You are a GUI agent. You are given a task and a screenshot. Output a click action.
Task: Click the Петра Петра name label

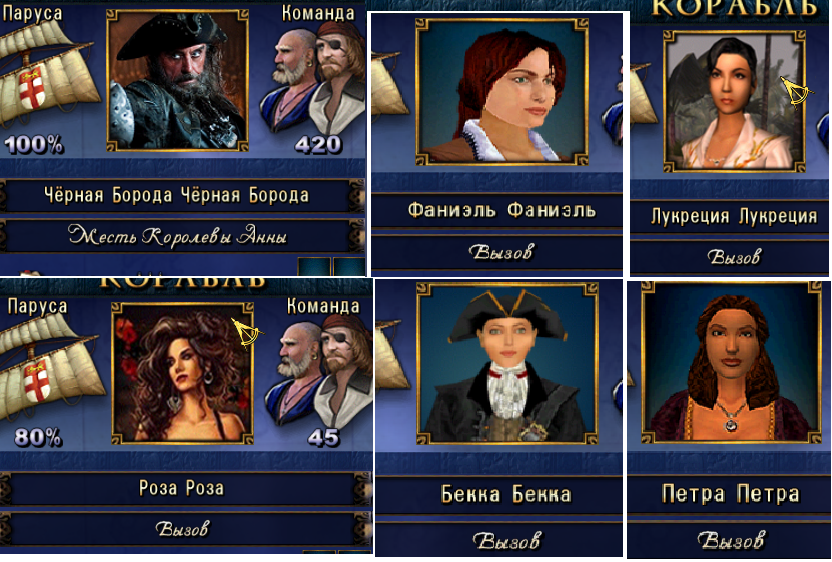730,494
